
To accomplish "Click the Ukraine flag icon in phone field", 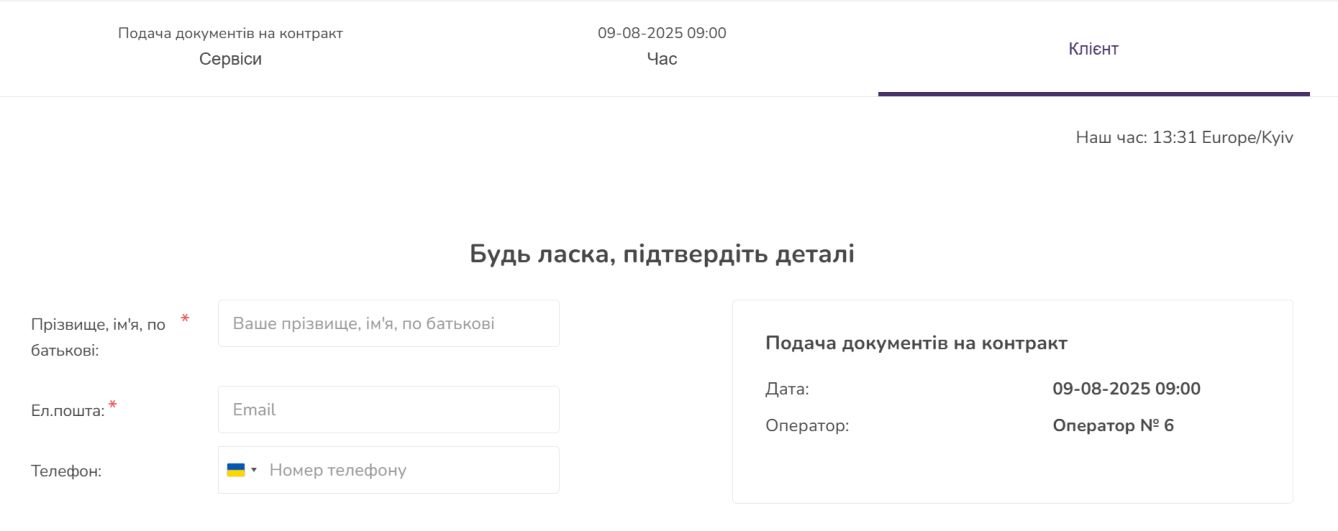I will 236,470.
